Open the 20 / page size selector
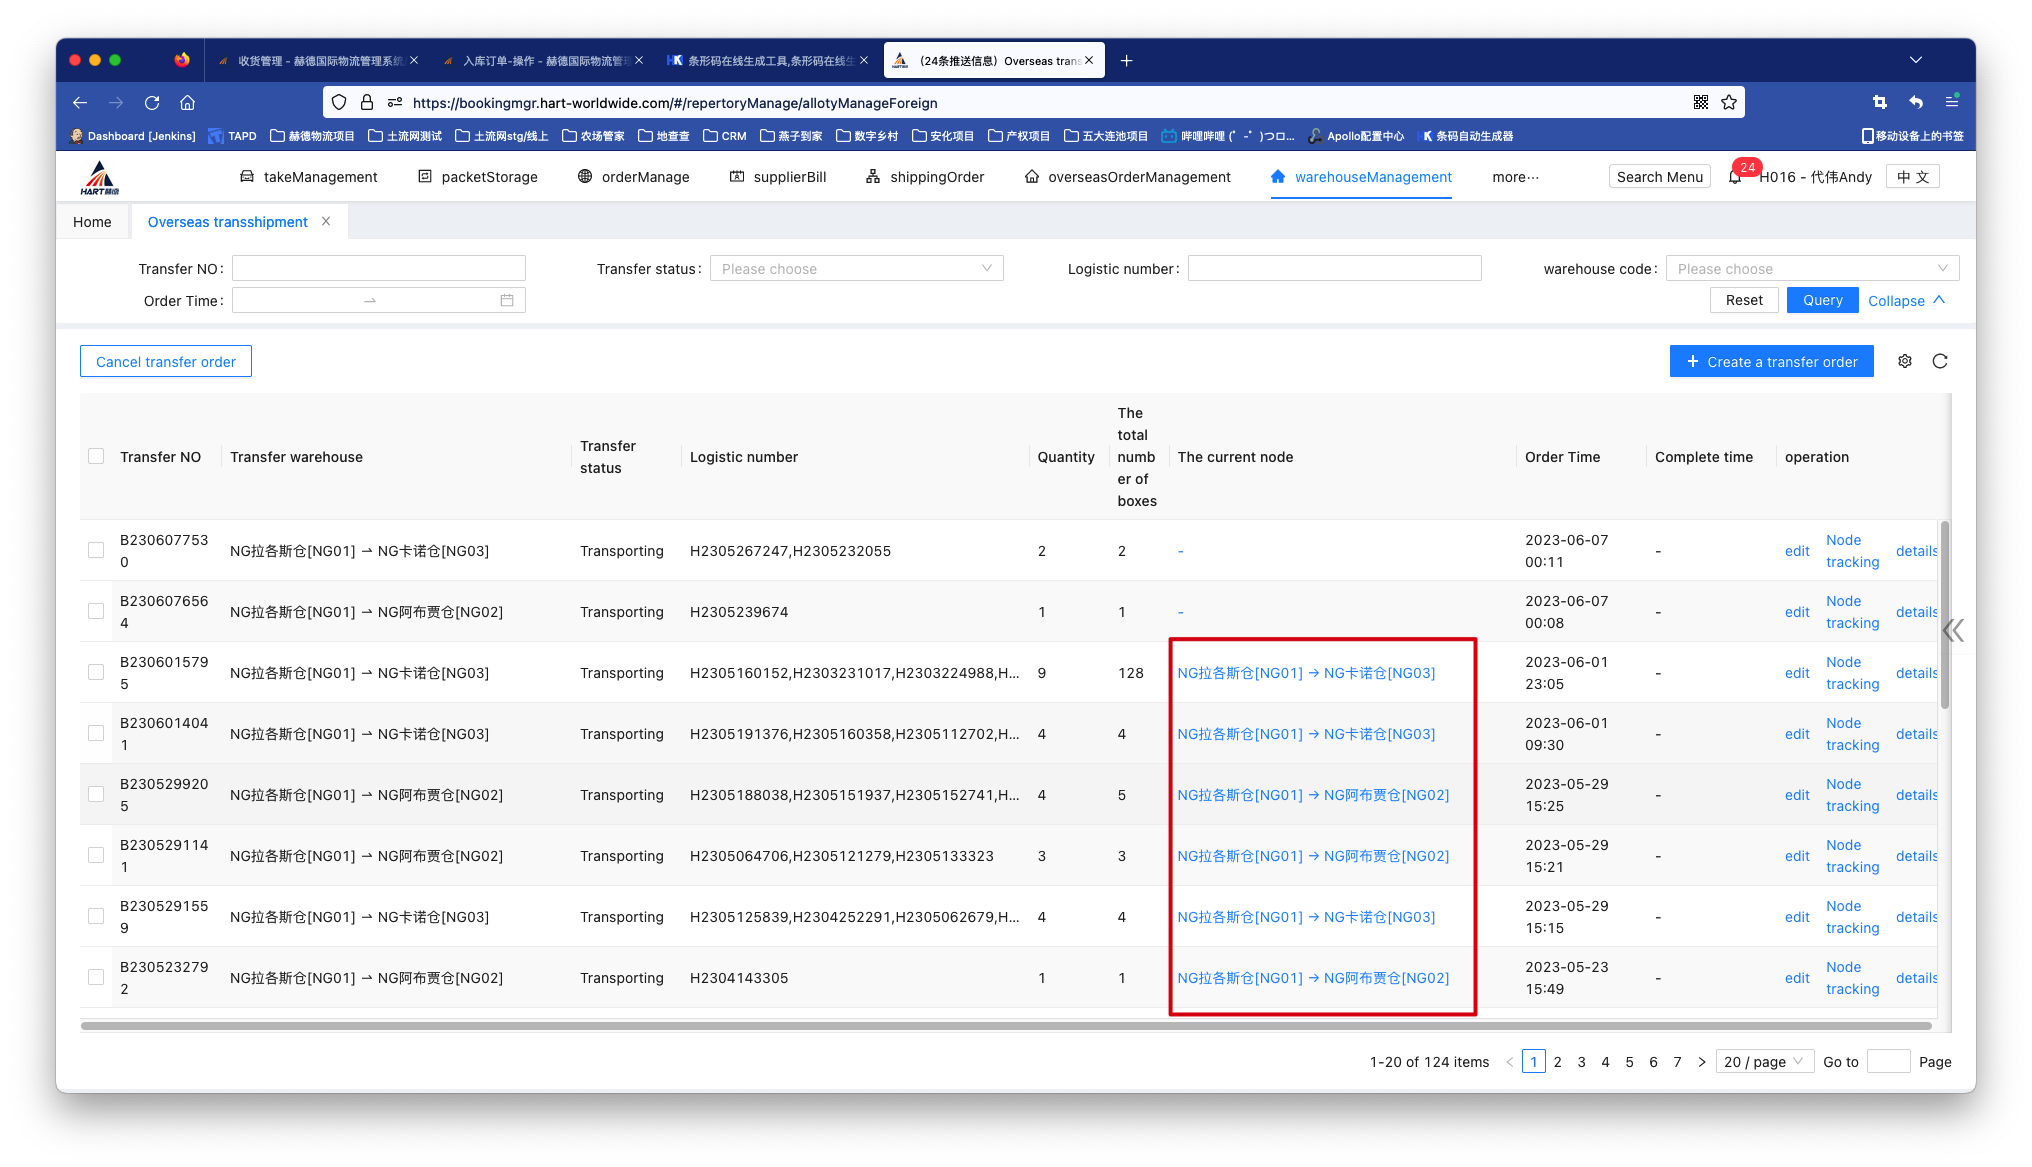Image resolution: width=2032 pixels, height=1167 pixels. click(x=1764, y=1061)
